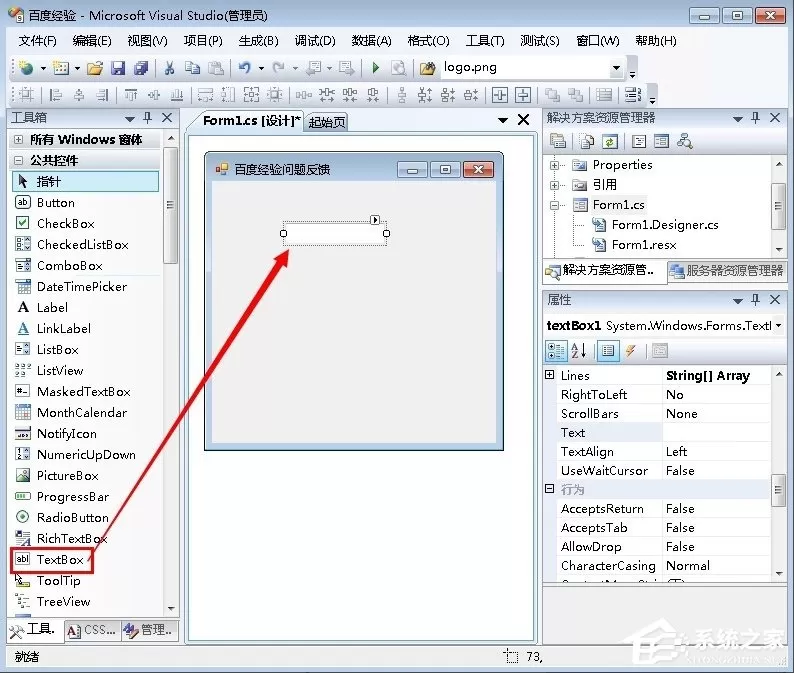The width and height of the screenshot is (794, 673).
Task: Click the Copy toolbar icon
Action: 192,68
